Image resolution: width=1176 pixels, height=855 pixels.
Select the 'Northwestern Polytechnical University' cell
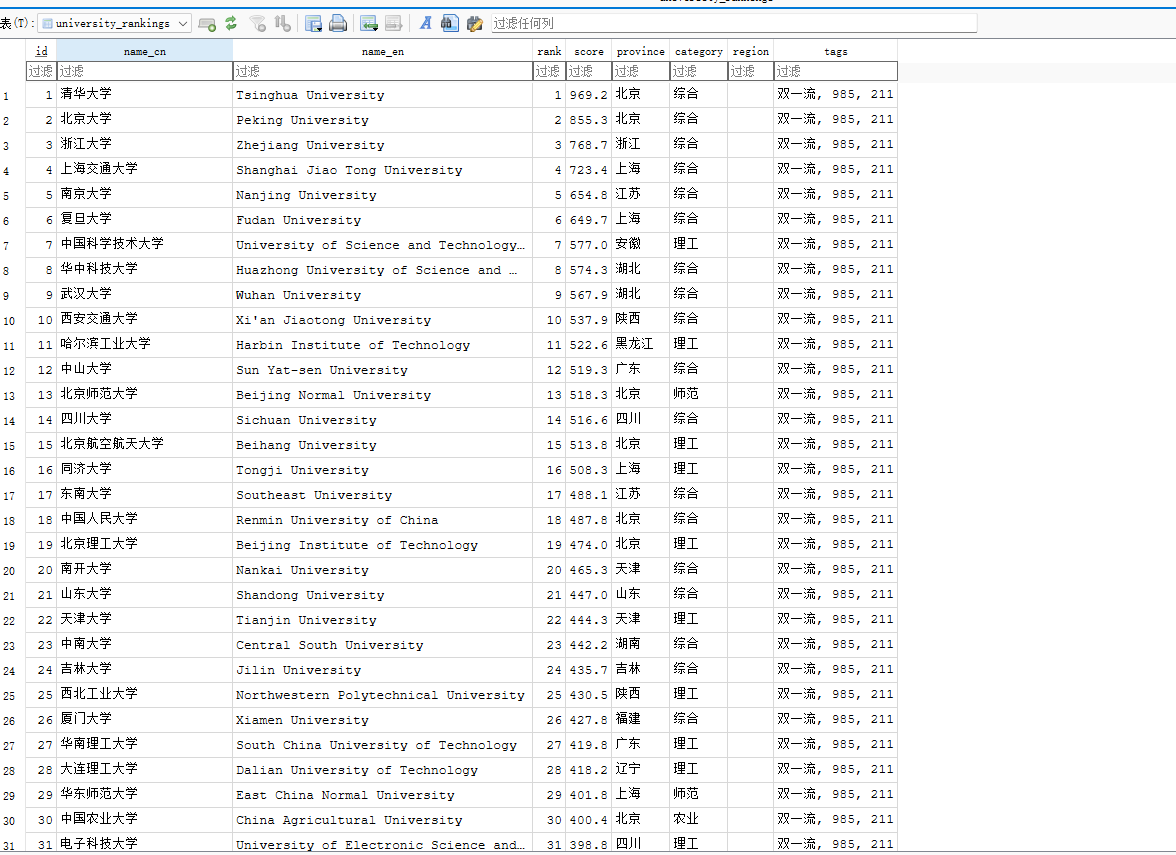[x=382, y=694]
